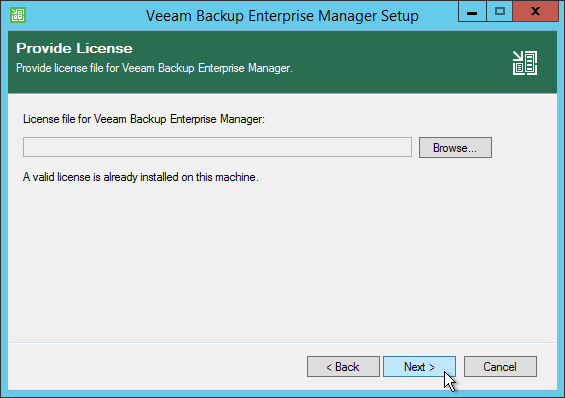Click the Veeam product logo in green header
The height and width of the screenshot is (398, 565).
[525, 63]
